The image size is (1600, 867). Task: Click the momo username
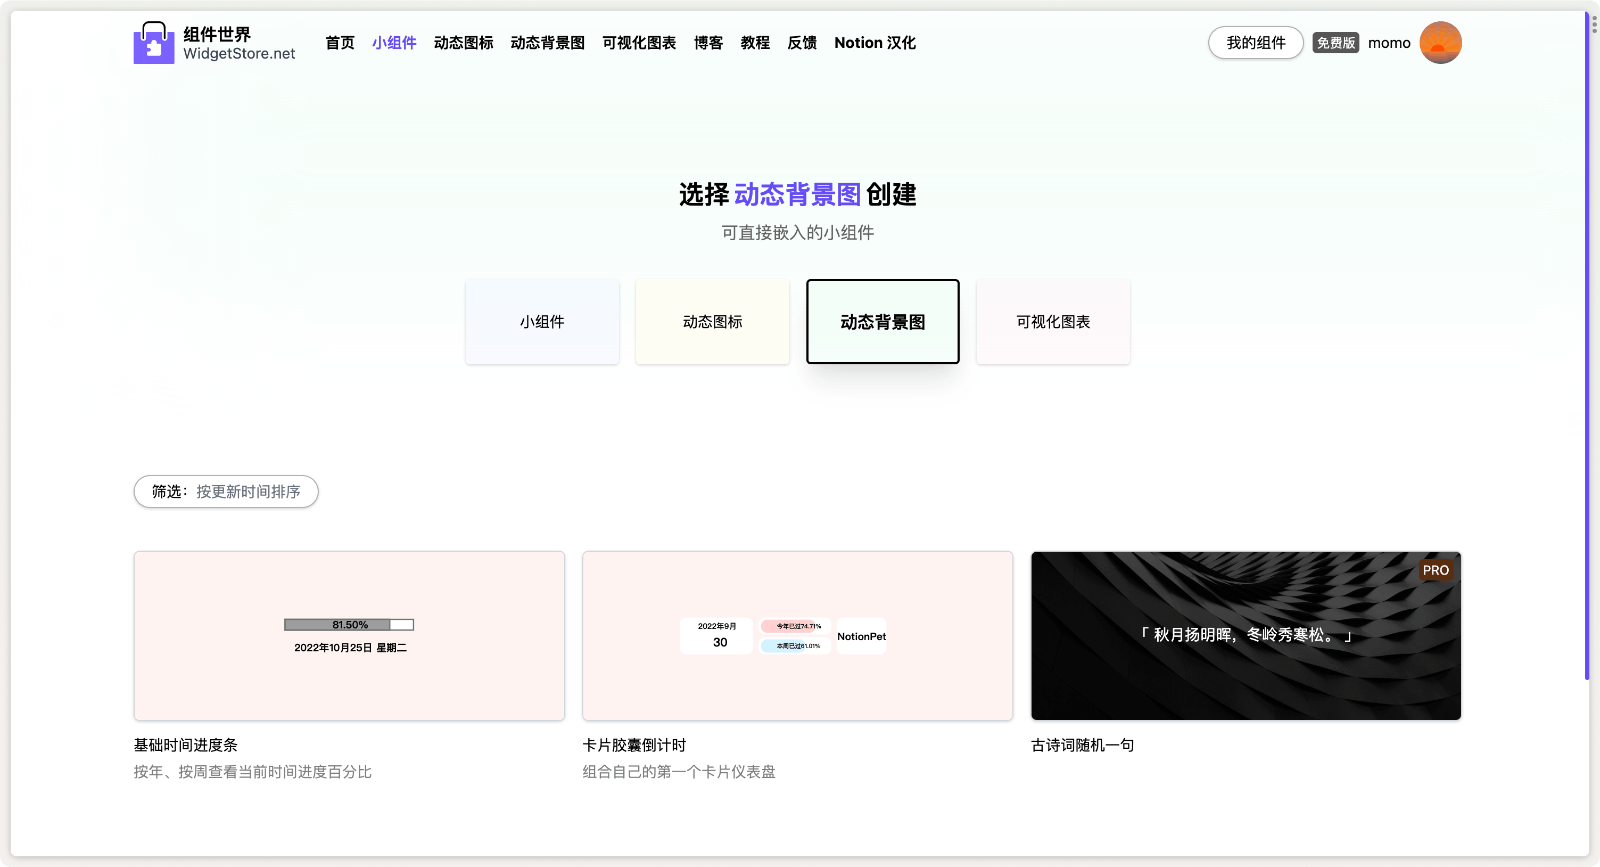1389,43
